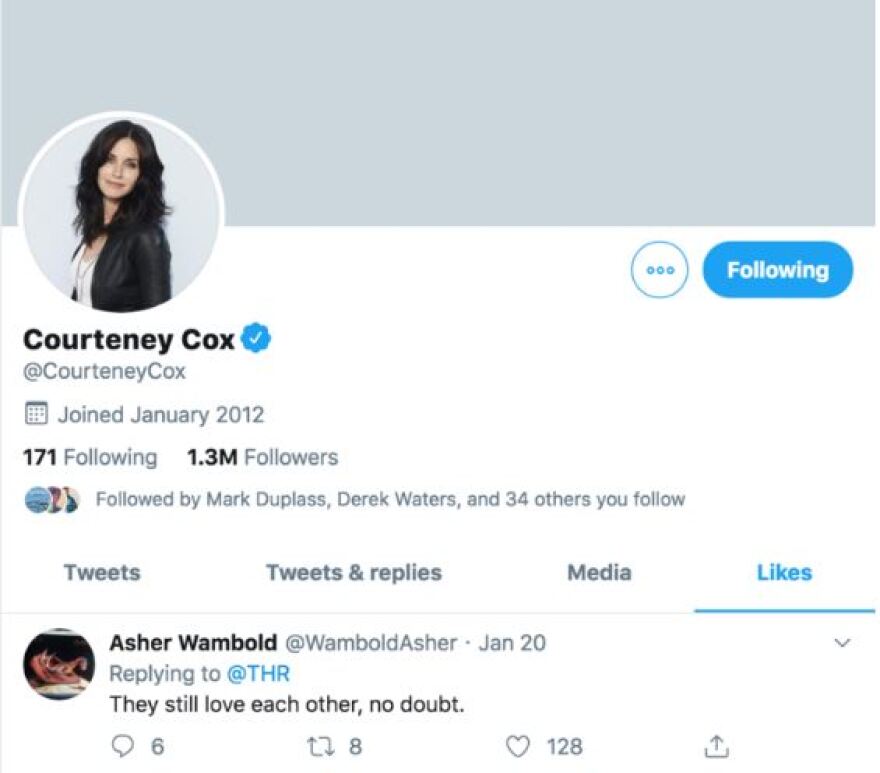Open the 171 Following list
Screen dimensions: 880x773
coord(90,458)
